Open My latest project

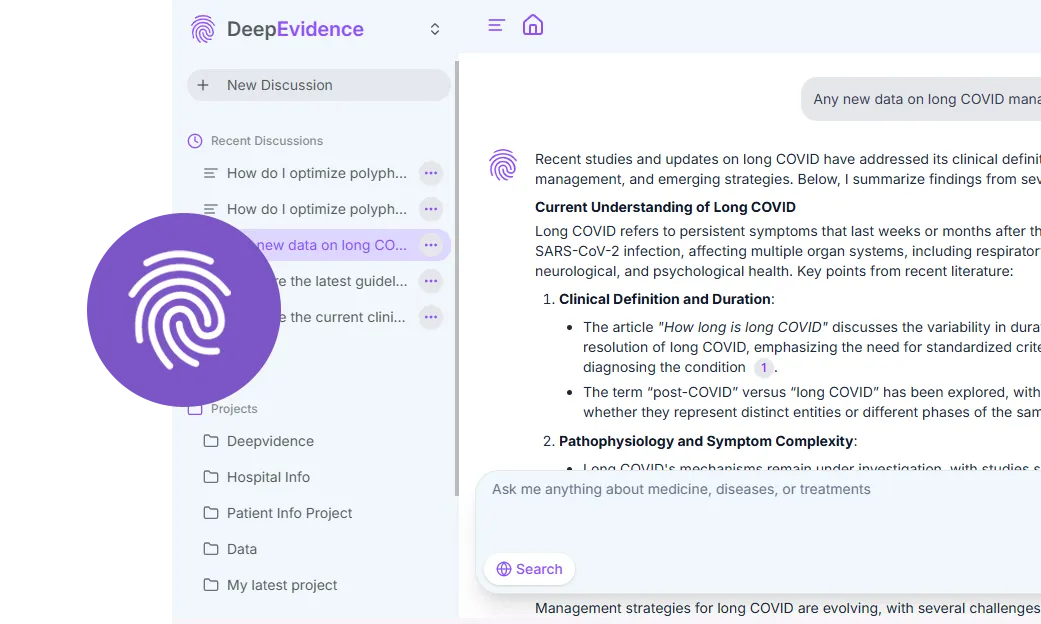click(282, 585)
